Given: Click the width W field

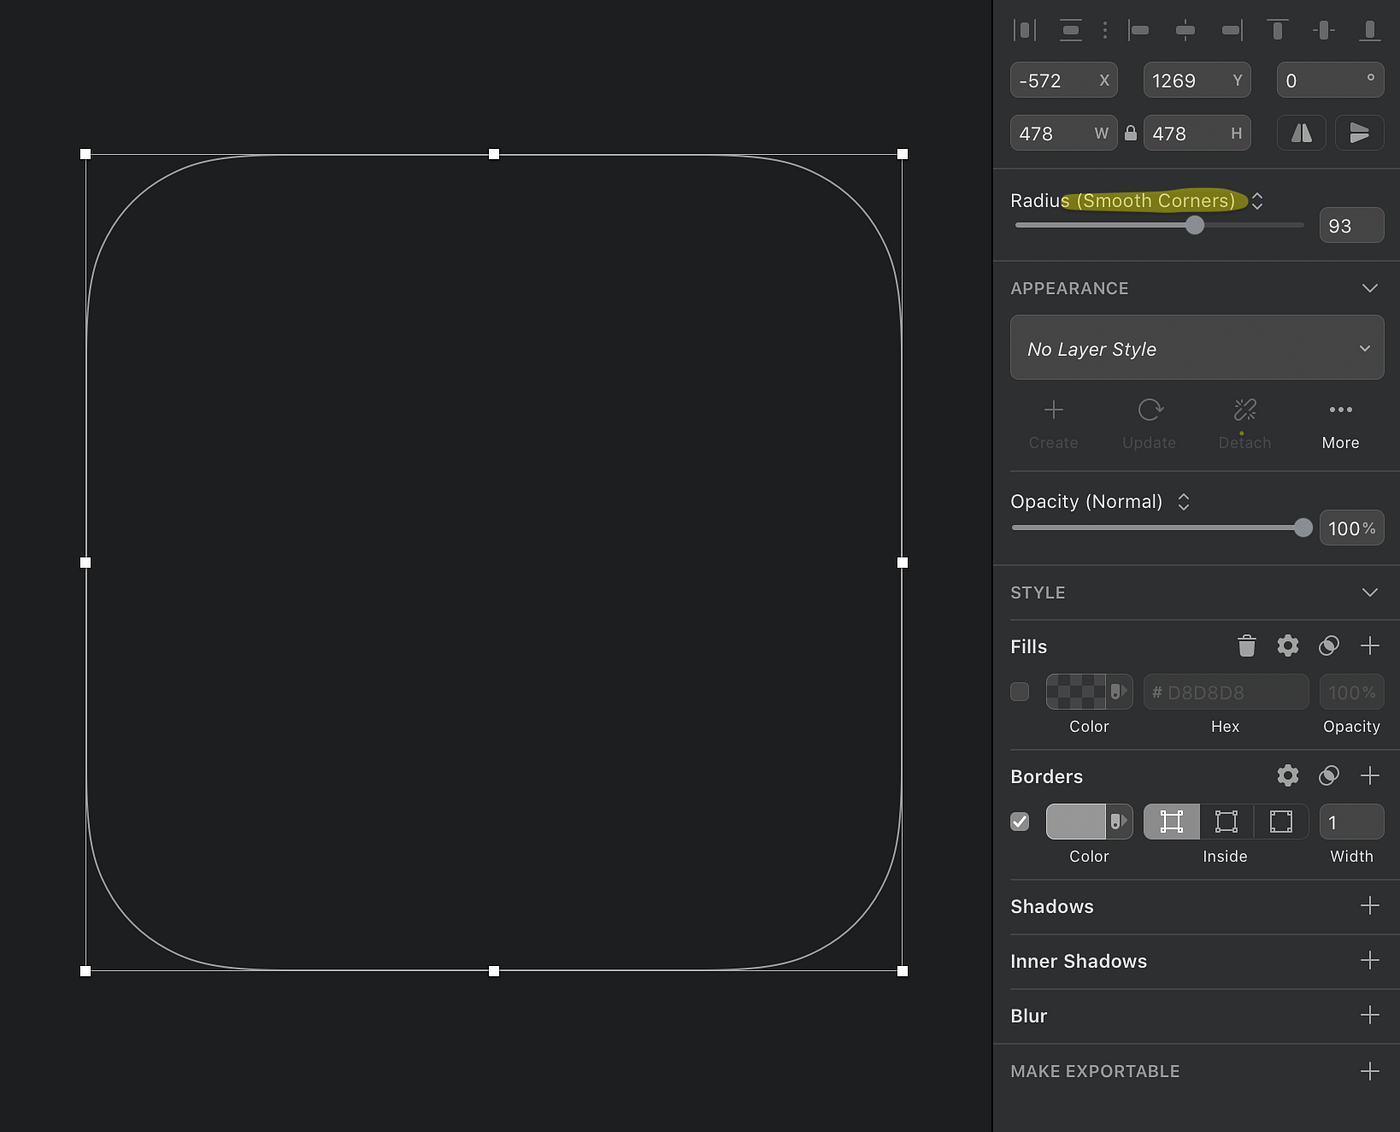Looking at the screenshot, I should tap(1064, 133).
